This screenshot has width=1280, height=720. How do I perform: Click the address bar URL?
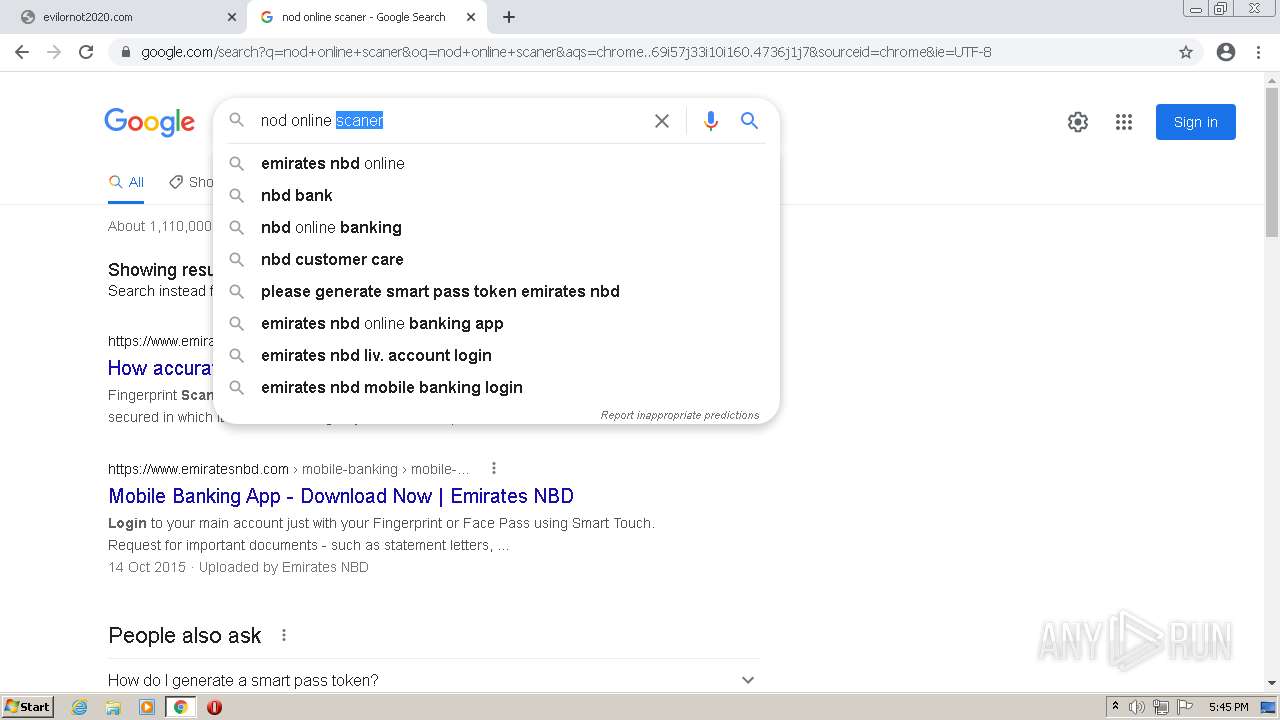tap(566, 52)
